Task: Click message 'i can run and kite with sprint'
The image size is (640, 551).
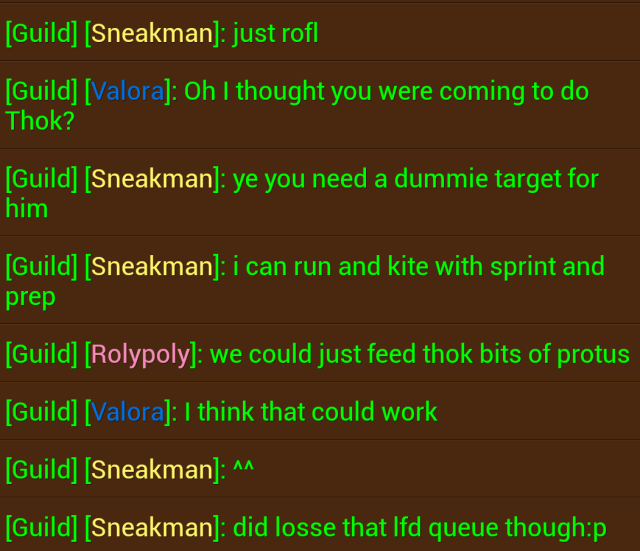Action: point(320,280)
